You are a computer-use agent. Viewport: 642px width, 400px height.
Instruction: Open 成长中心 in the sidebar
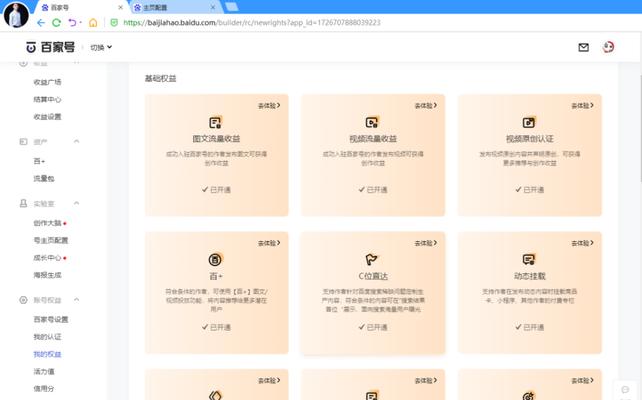47,258
